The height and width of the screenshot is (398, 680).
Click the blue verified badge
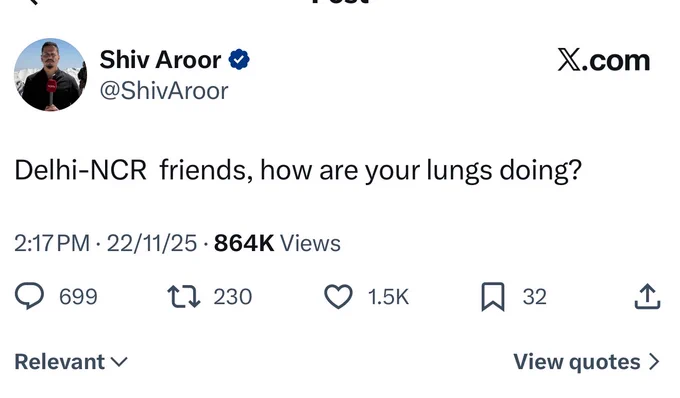[x=239, y=59]
